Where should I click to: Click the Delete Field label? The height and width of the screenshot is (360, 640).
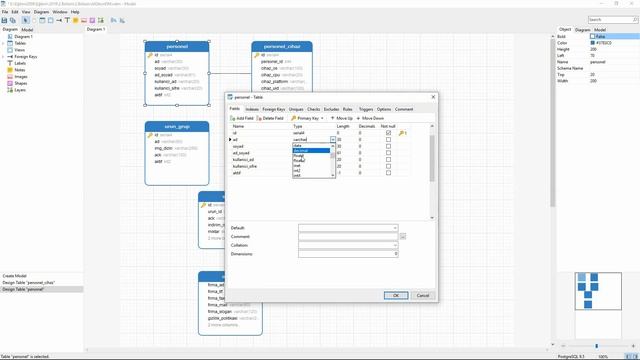[273, 118]
